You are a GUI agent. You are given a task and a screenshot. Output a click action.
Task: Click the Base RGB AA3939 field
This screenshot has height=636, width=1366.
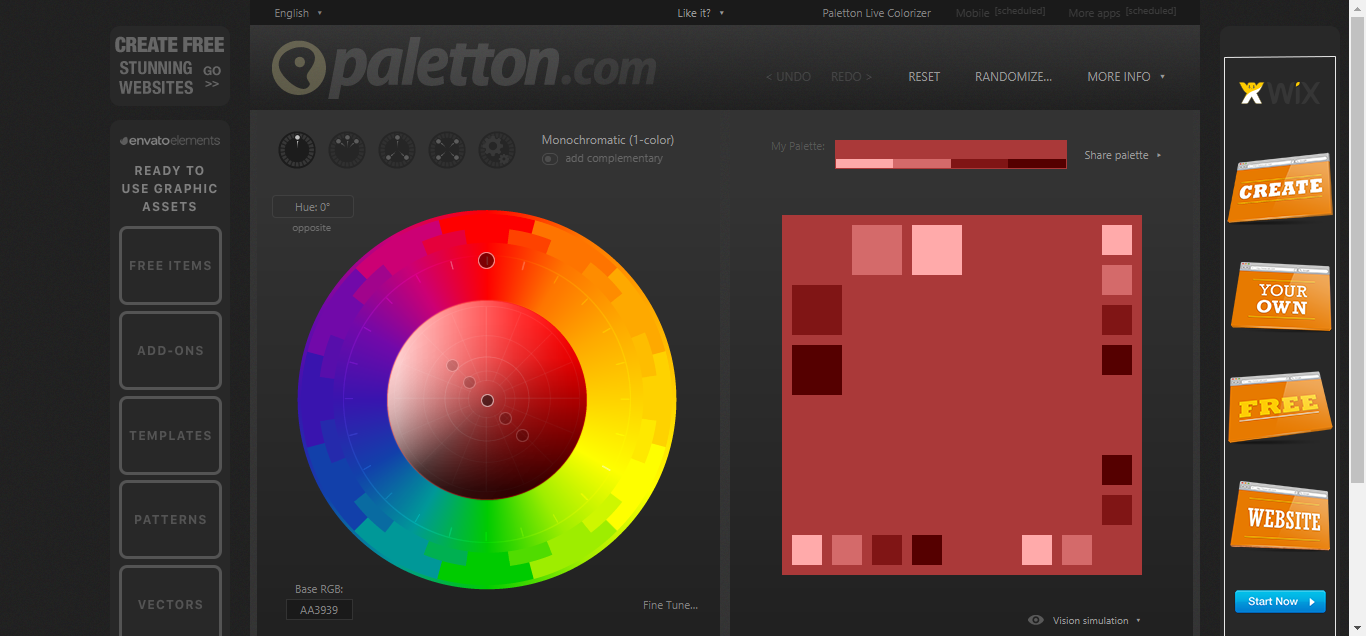[319, 610]
